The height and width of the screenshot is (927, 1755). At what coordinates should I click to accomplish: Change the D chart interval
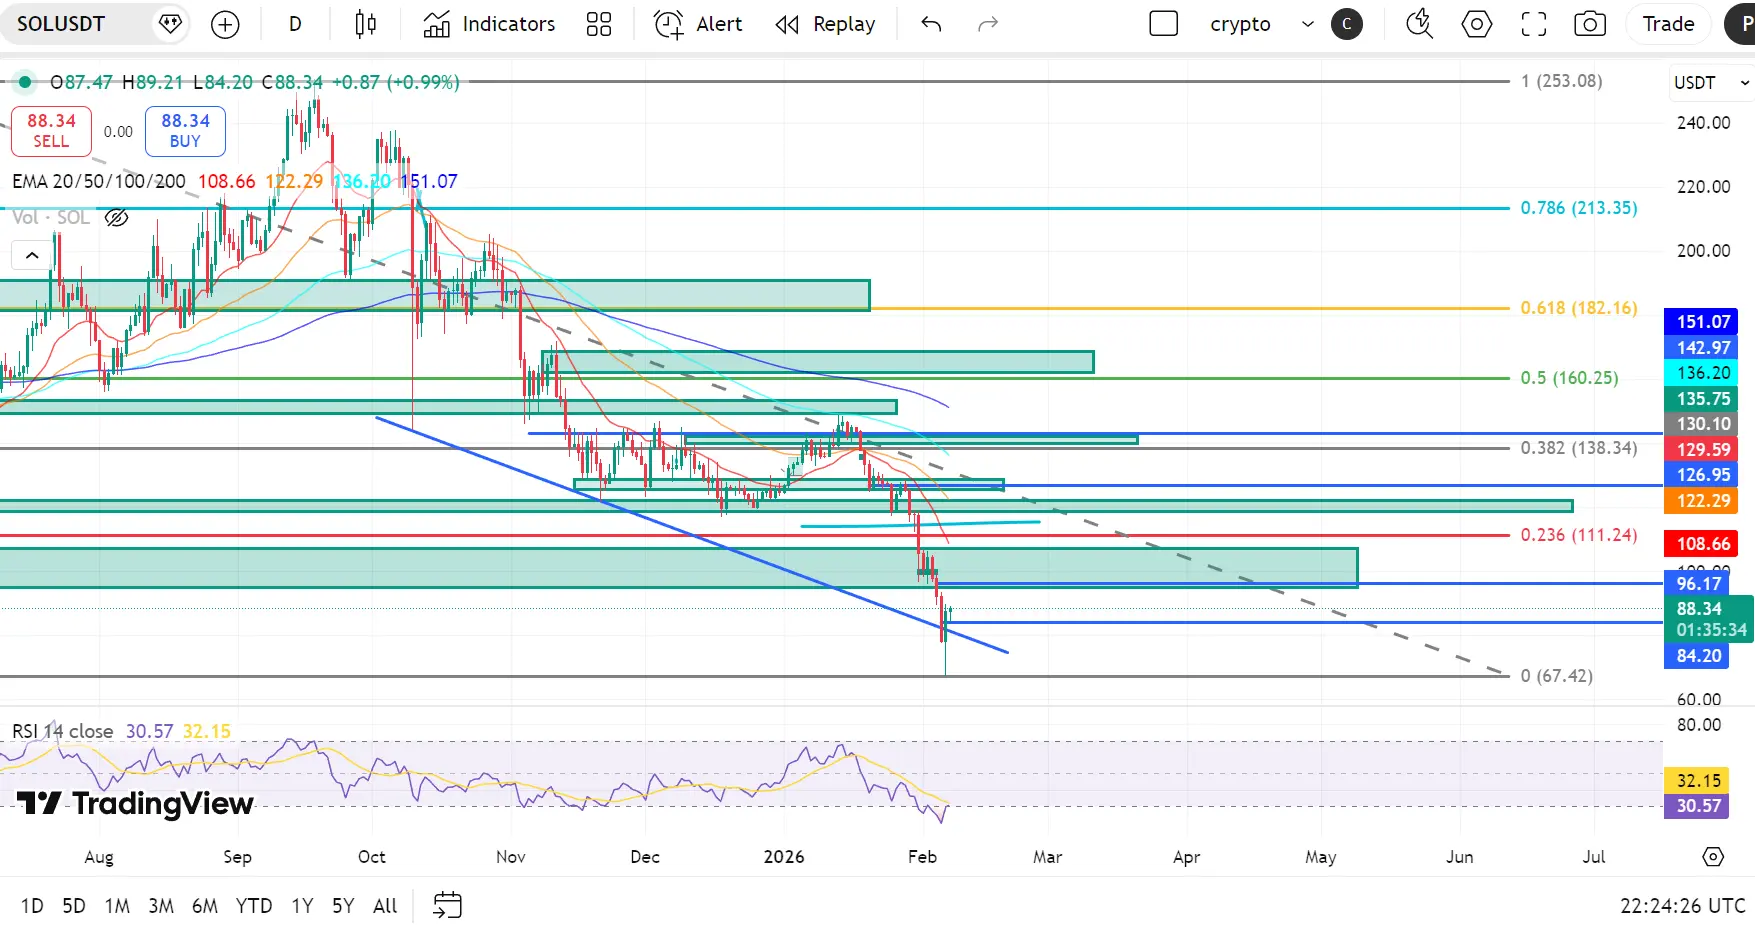pos(295,24)
